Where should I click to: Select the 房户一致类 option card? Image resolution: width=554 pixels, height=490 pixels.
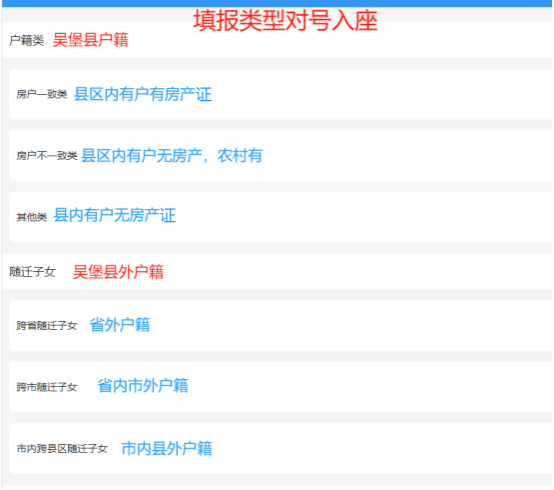[x=281, y=94]
